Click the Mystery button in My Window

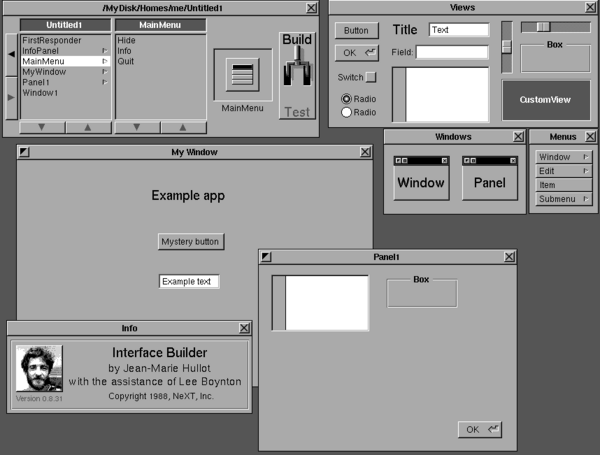point(191,242)
